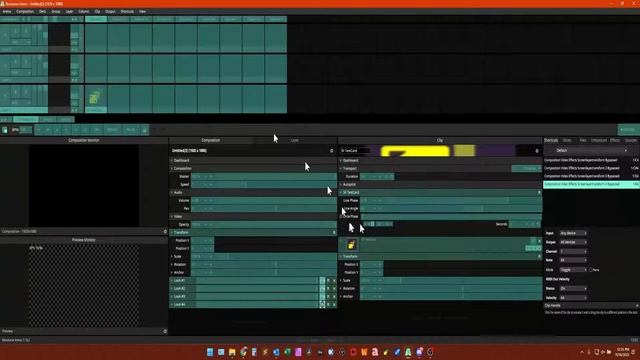Open the shortcut Mode Toggle dropdown

click(x=573, y=270)
